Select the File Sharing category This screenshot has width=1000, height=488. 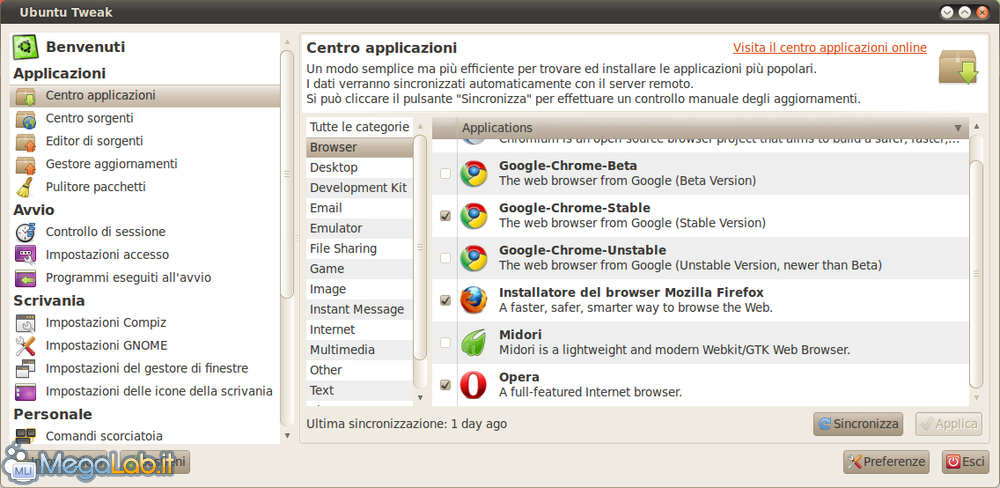click(x=359, y=249)
